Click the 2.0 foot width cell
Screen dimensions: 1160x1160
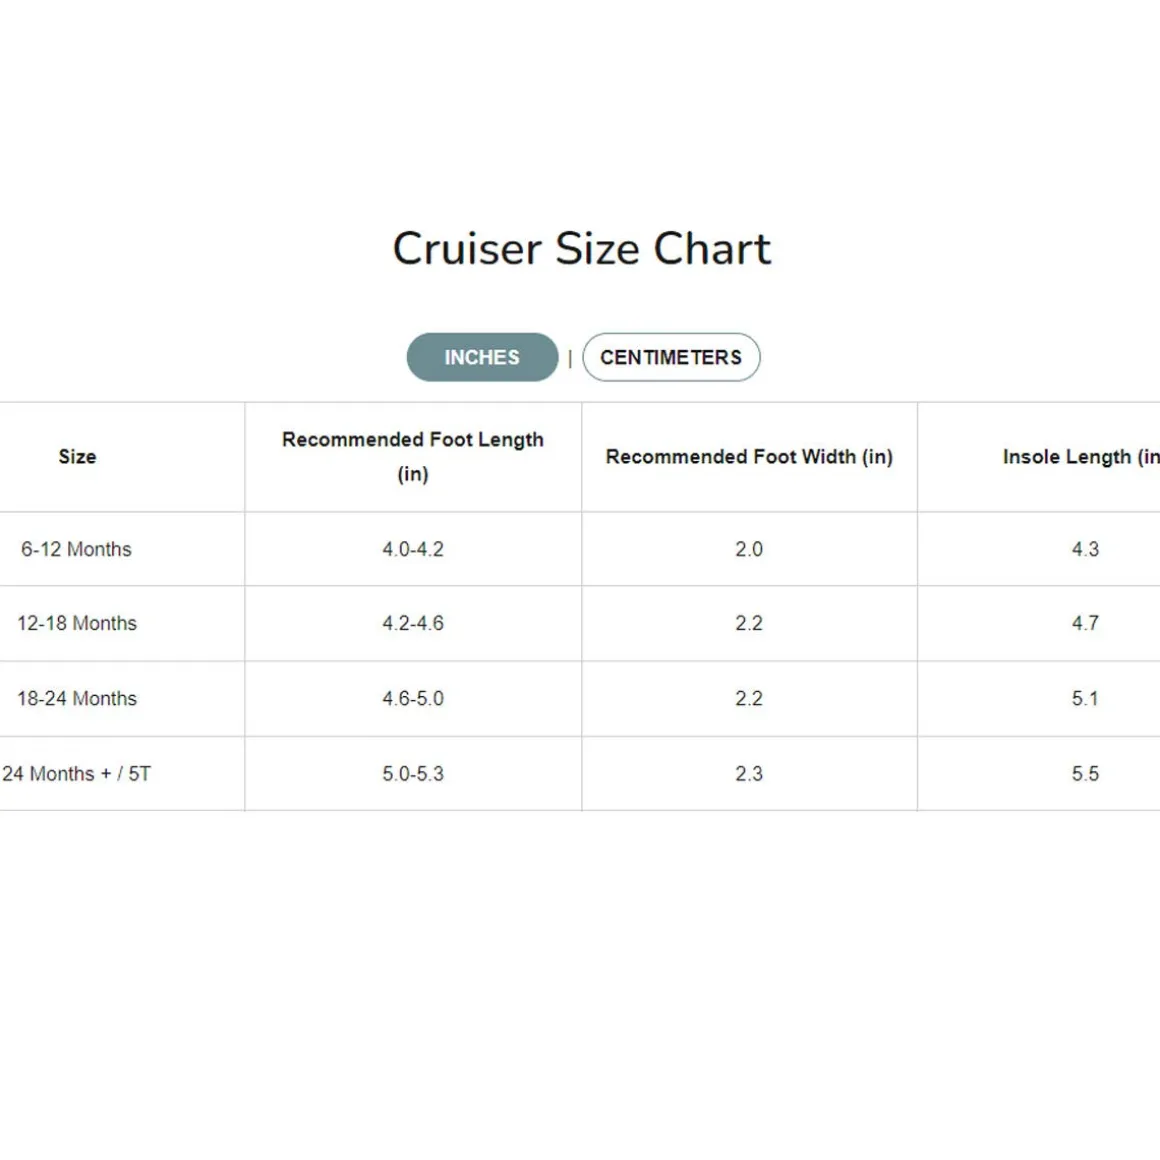point(749,549)
